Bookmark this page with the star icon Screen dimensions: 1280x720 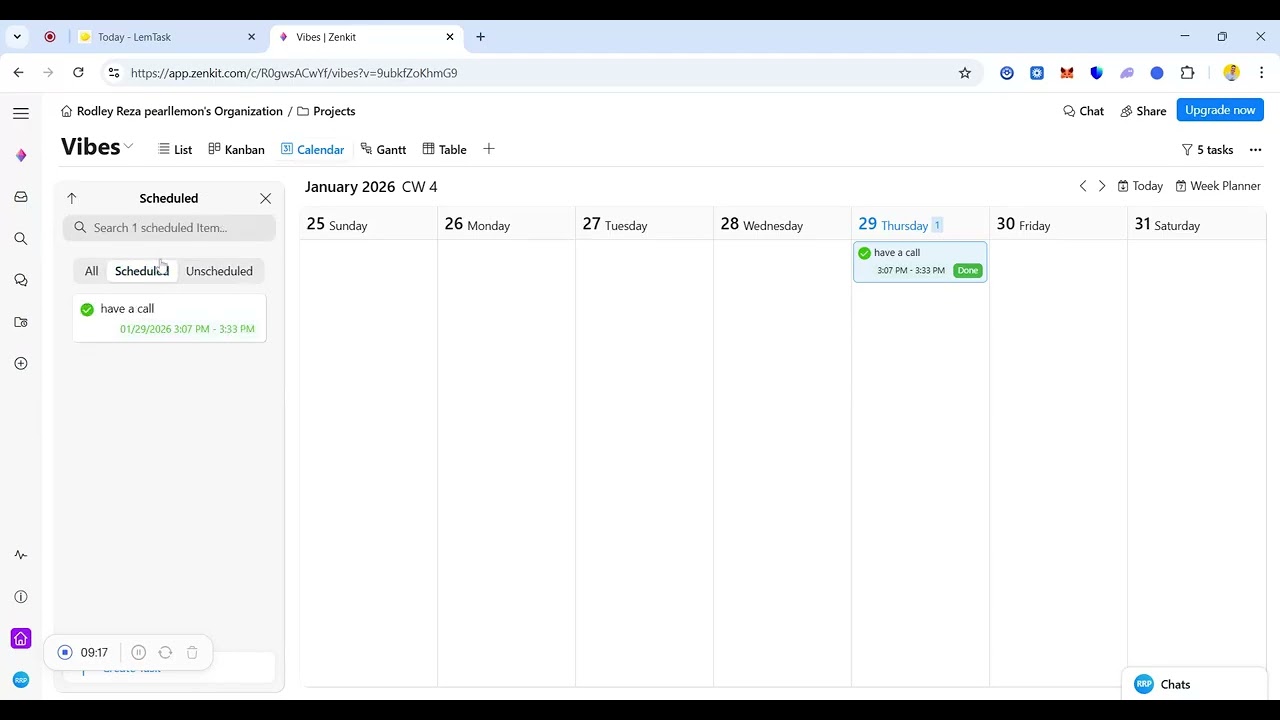click(965, 73)
